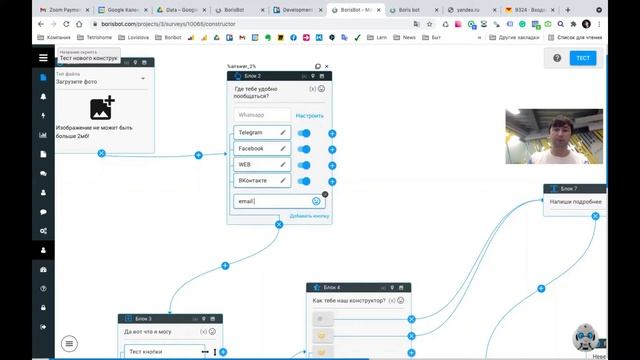
Task: Click the Whatsapp disabled button field
Action: click(262, 115)
